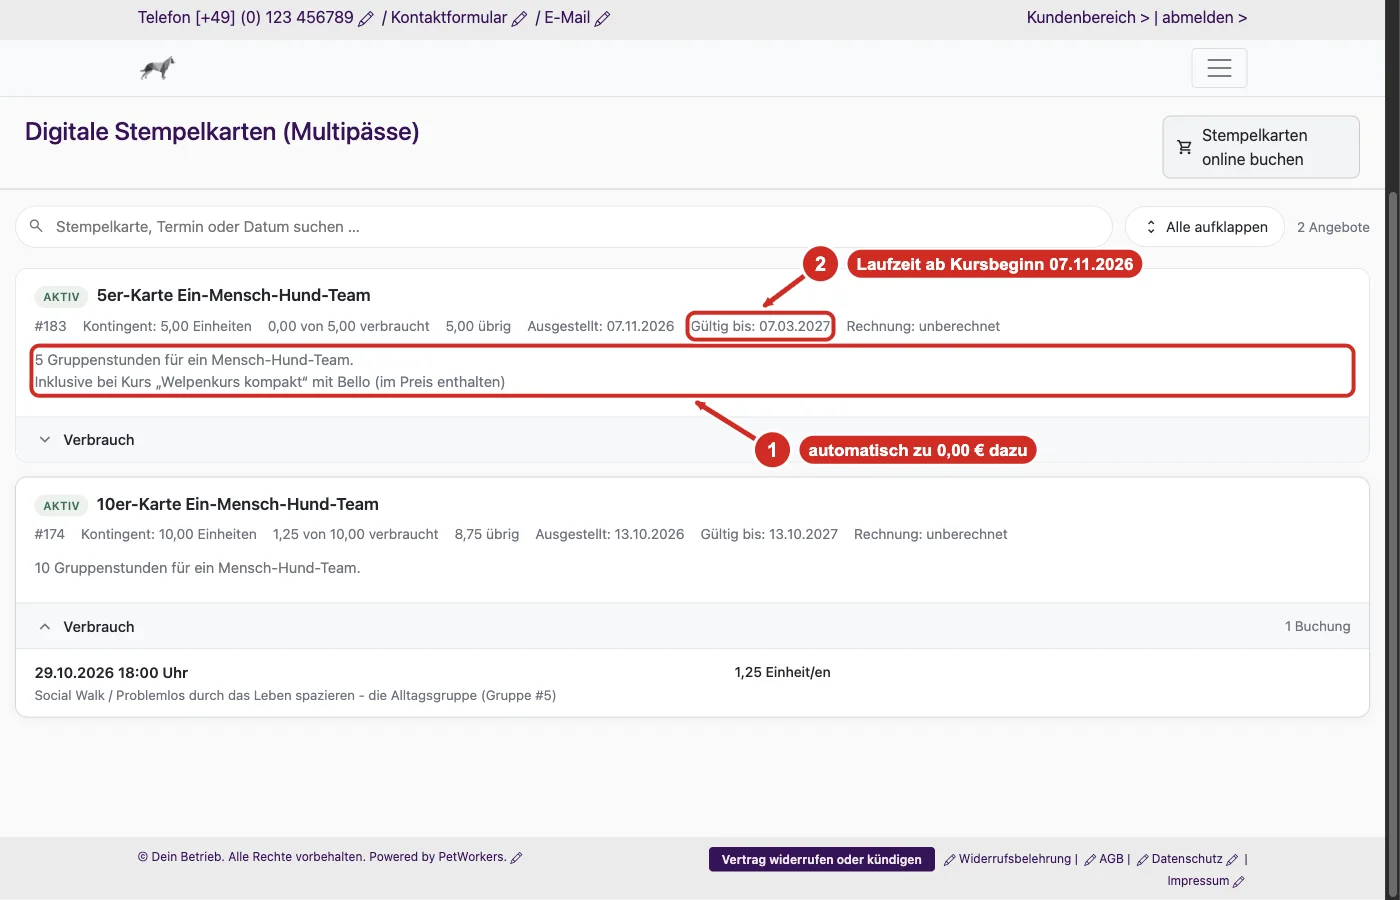
Task: Click the pencil icon after the PetWorkers footer text
Action: click(516, 858)
